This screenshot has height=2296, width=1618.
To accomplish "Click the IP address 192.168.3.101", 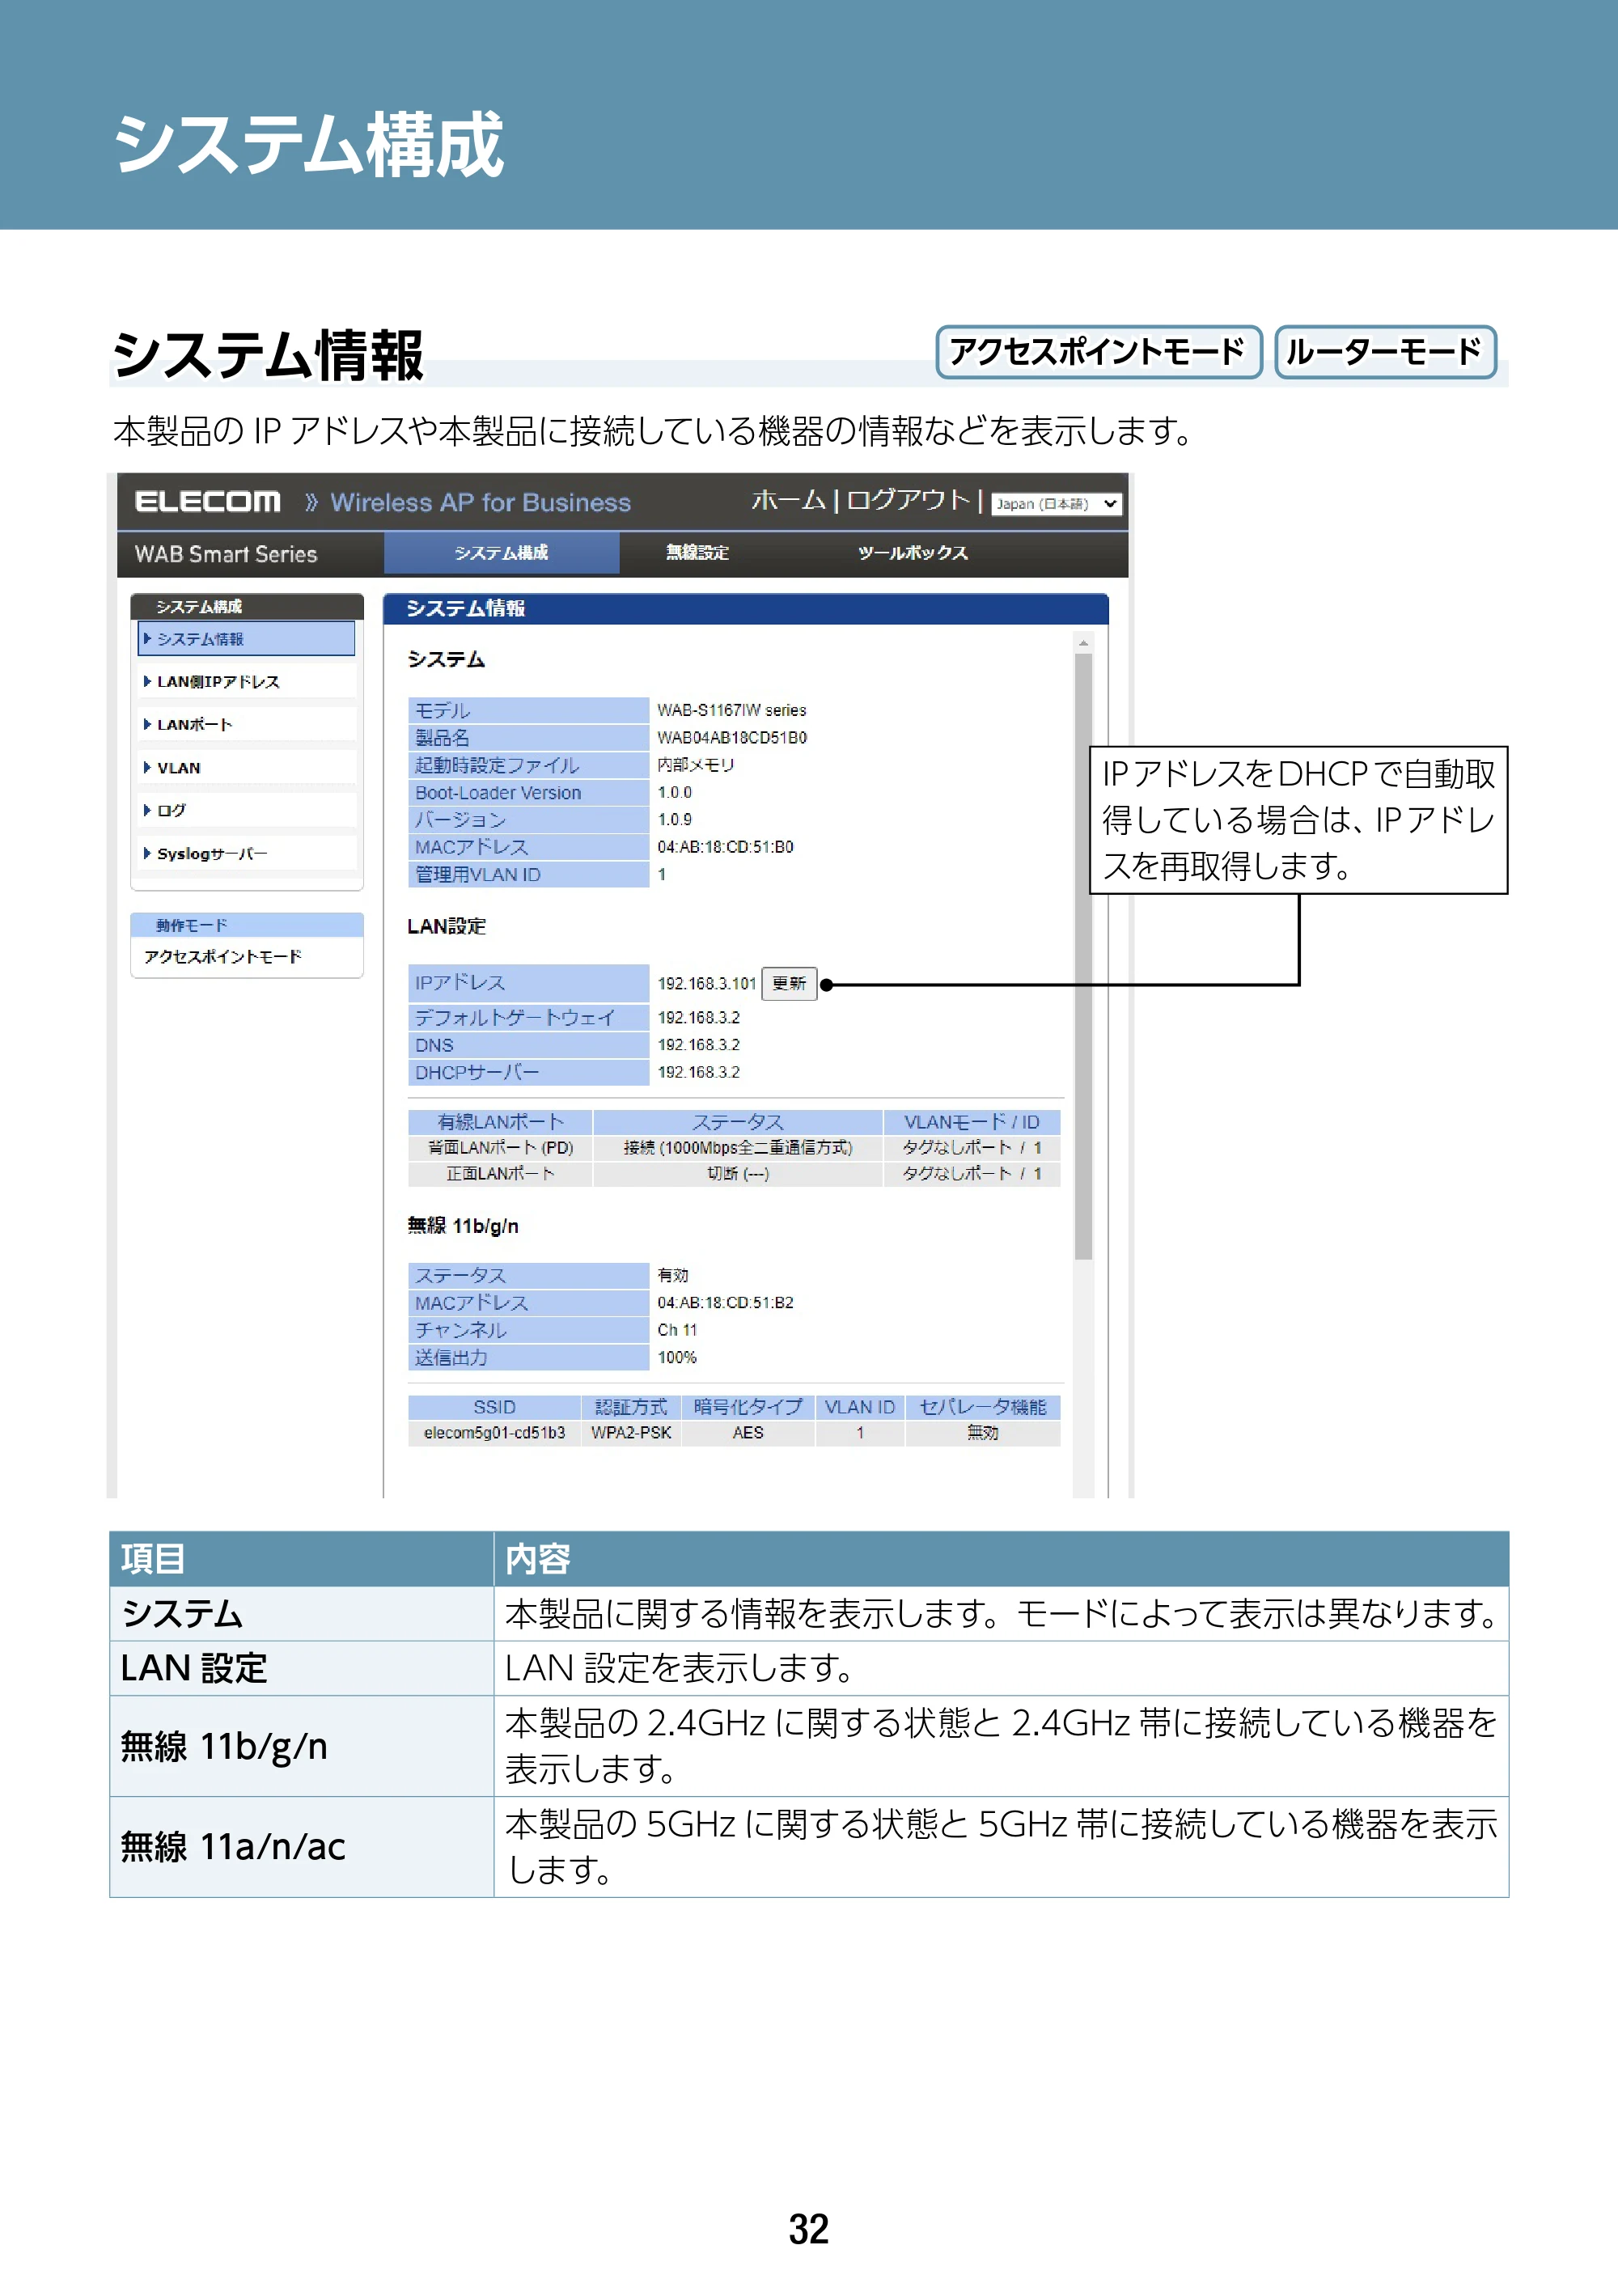I will pos(706,984).
